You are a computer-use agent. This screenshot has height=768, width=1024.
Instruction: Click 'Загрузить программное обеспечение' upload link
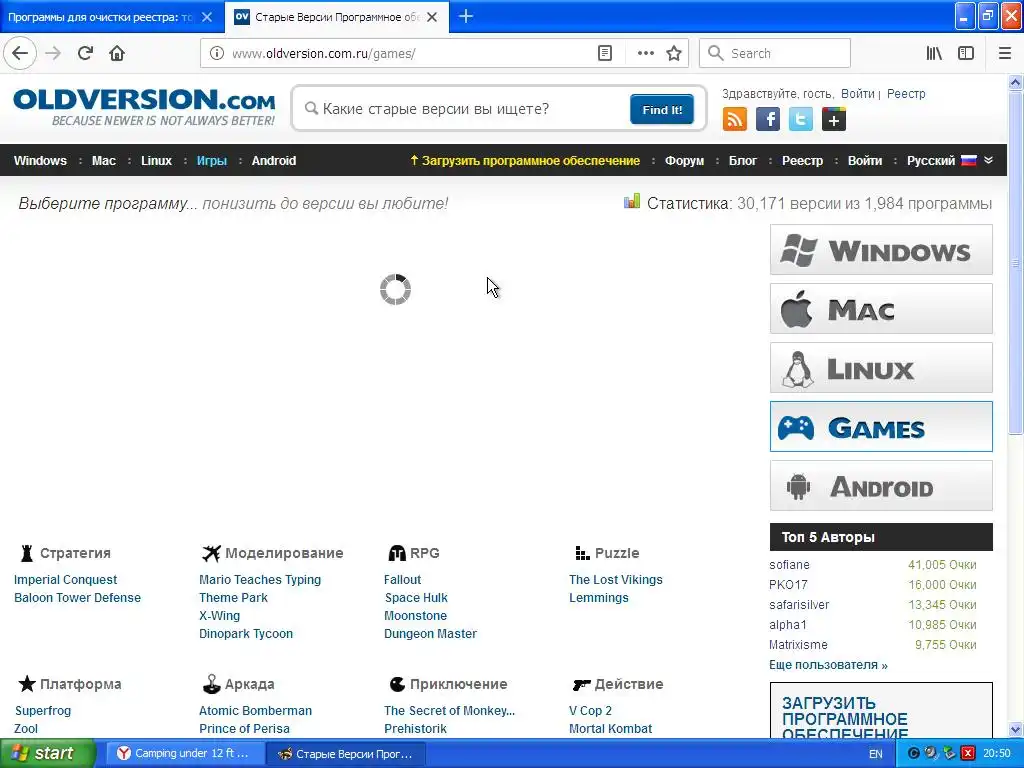[x=525, y=161]
